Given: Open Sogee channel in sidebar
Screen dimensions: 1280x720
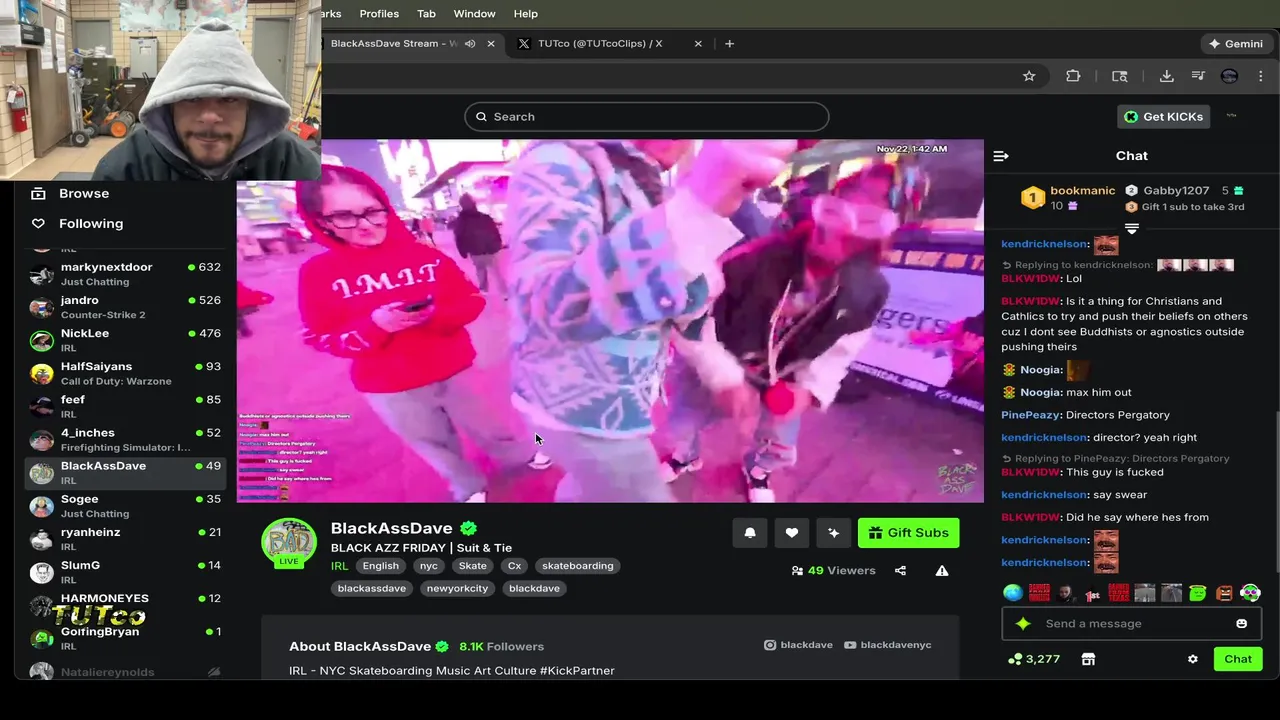Looking at the screenshot, I should [x=125, y=506].
